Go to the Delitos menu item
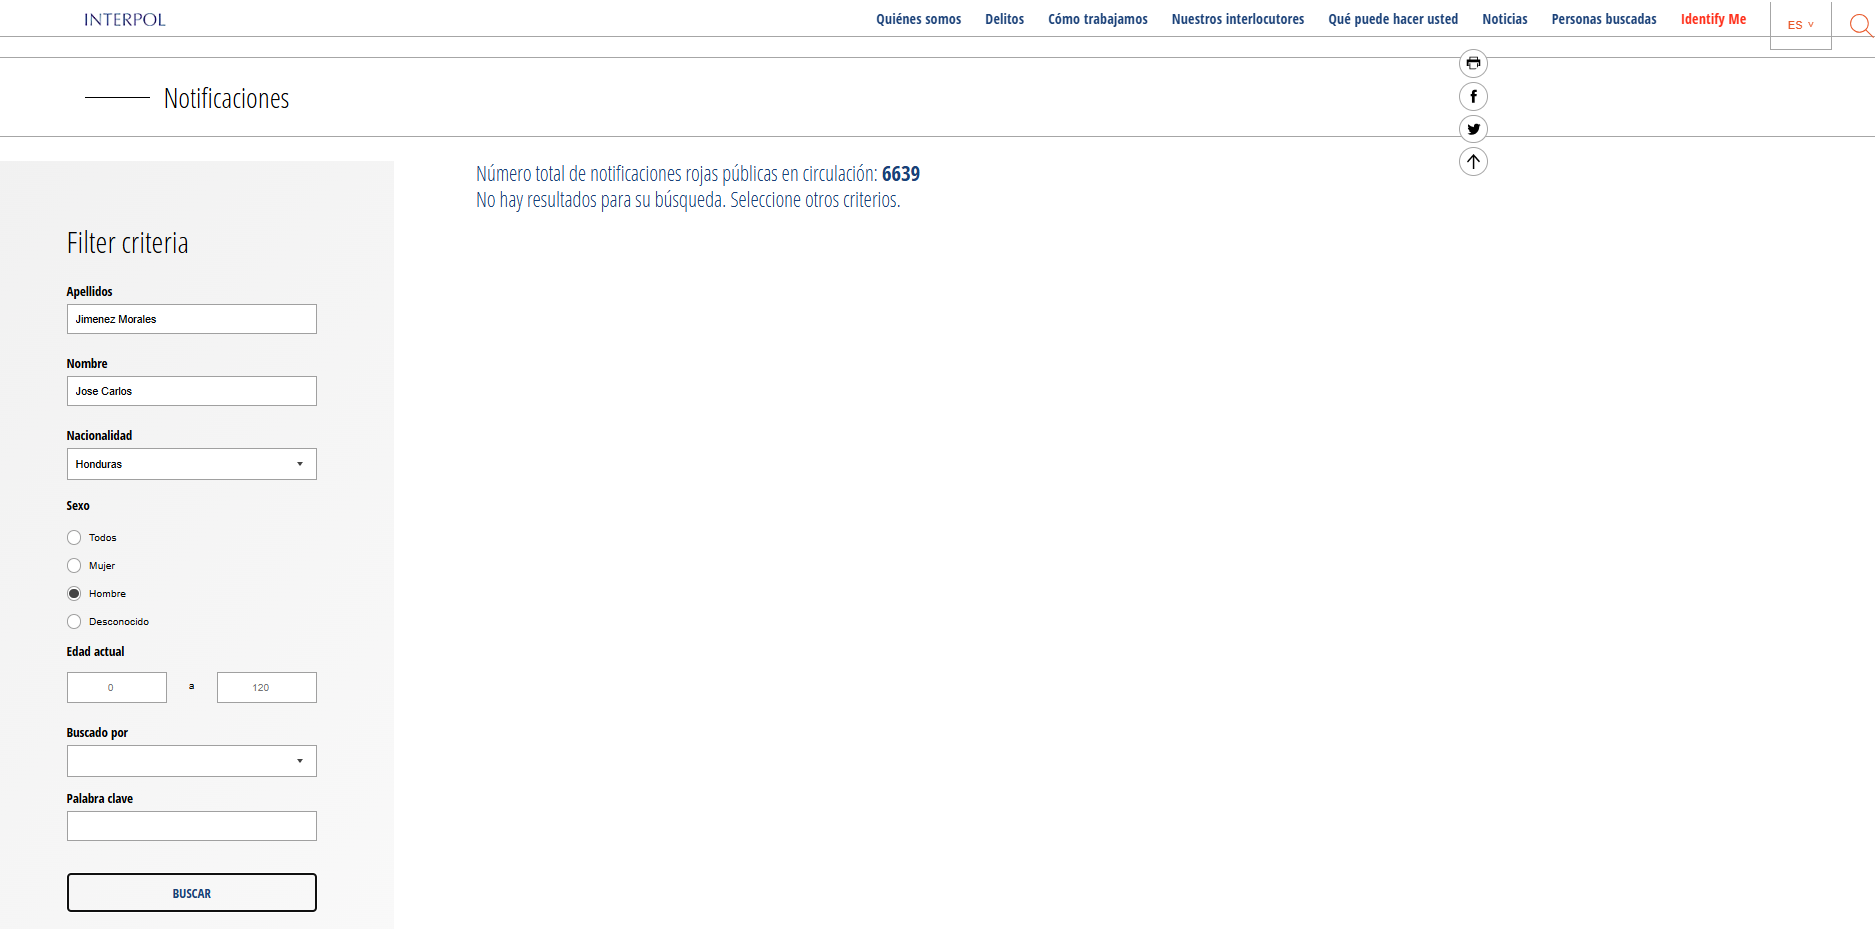This screenshot has width=1875, height=929. pos(1004,19)
